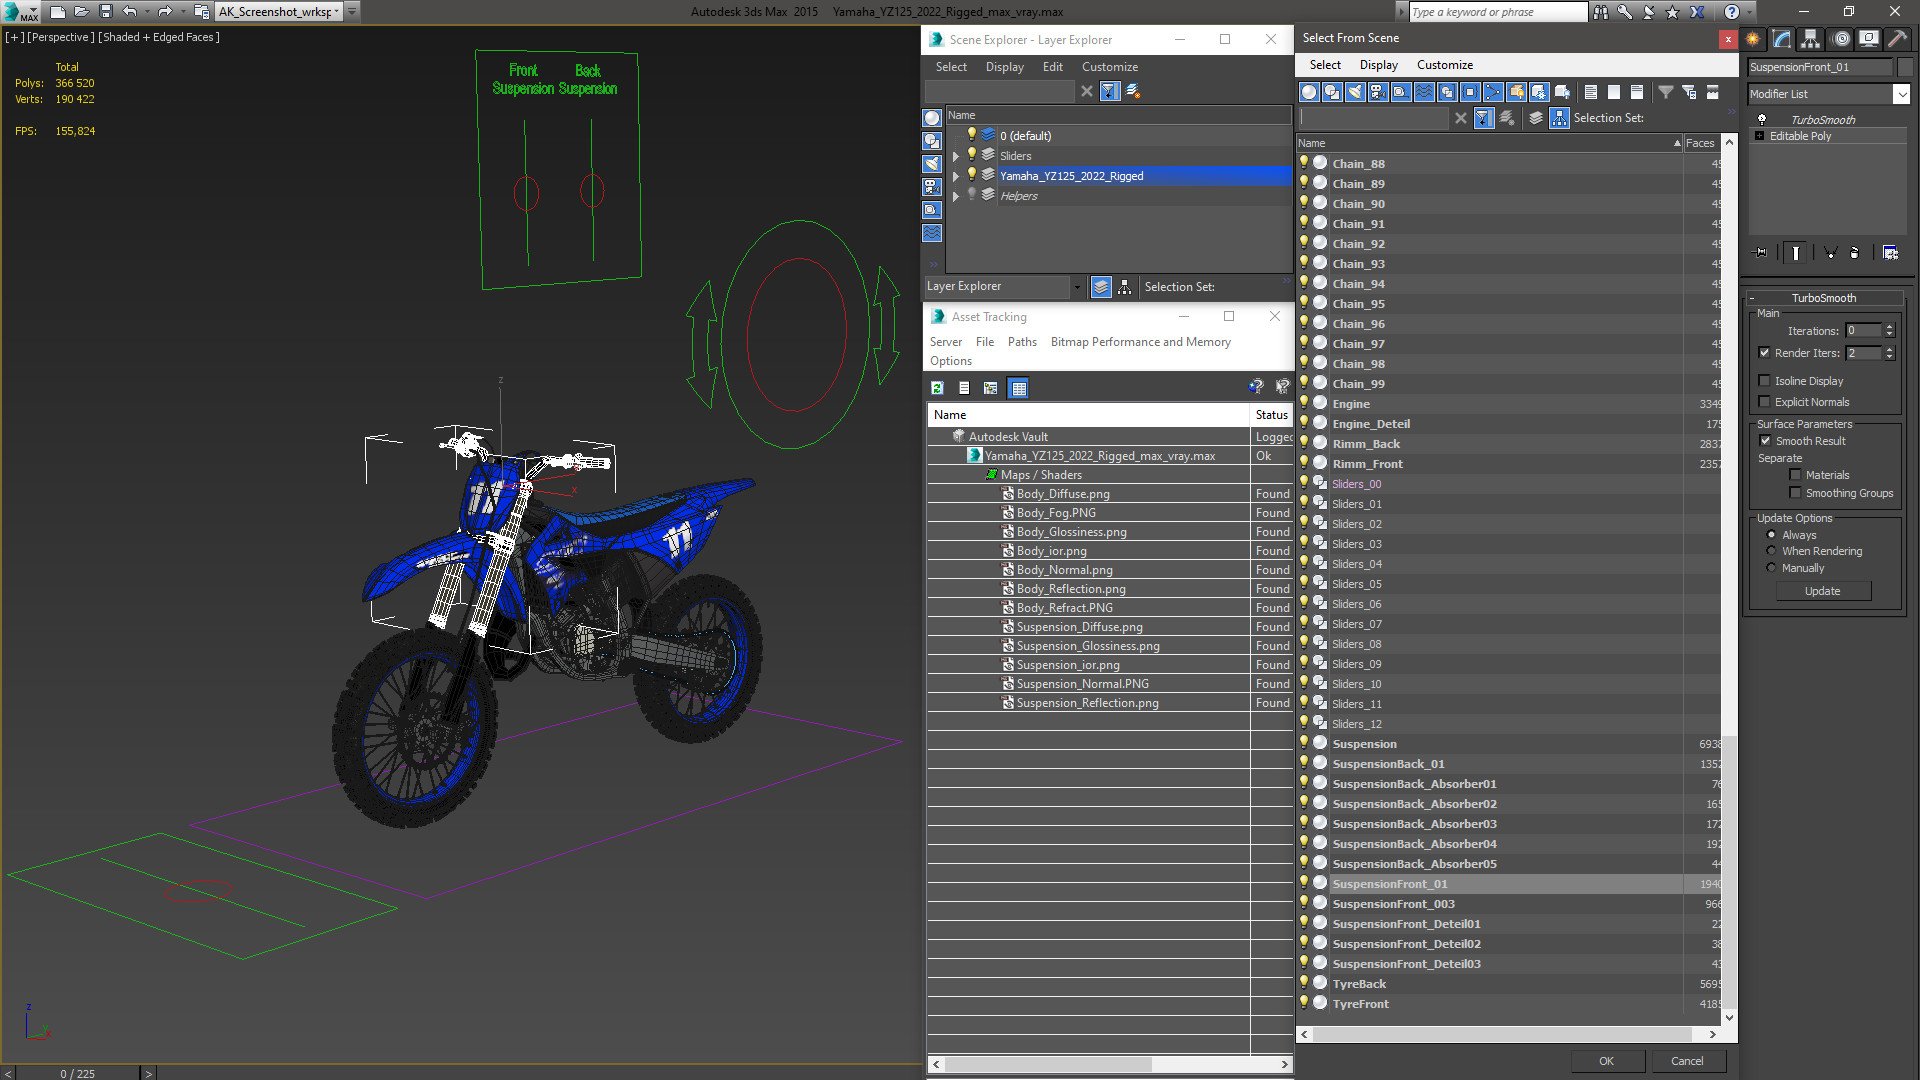Toggle Display Cameras filter in Select From Scene
Viewport: 1920px width, 1080px height.
[x=1378, y=92]
